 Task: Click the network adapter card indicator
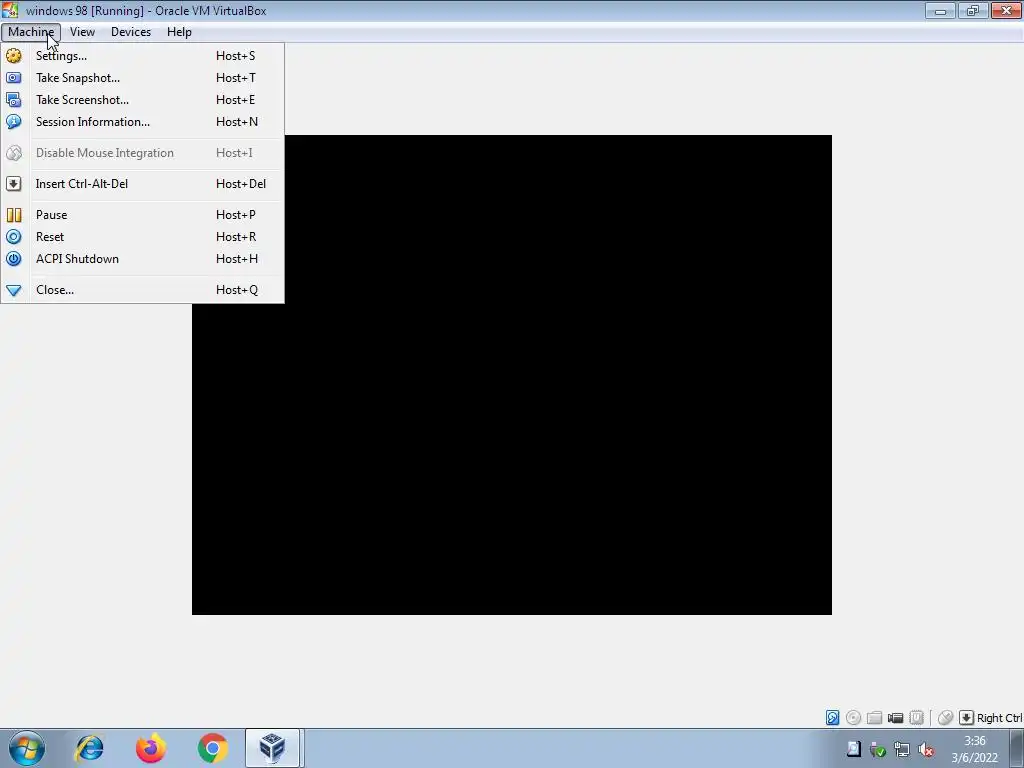895,718
